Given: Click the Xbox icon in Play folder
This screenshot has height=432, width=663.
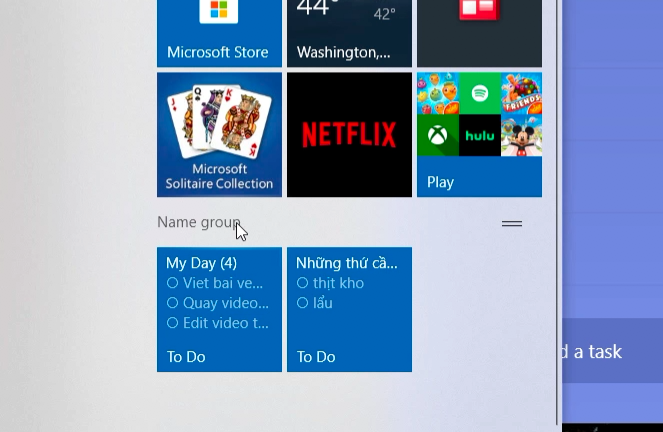Looking at the screenshot, I should [x=438, y=135].
